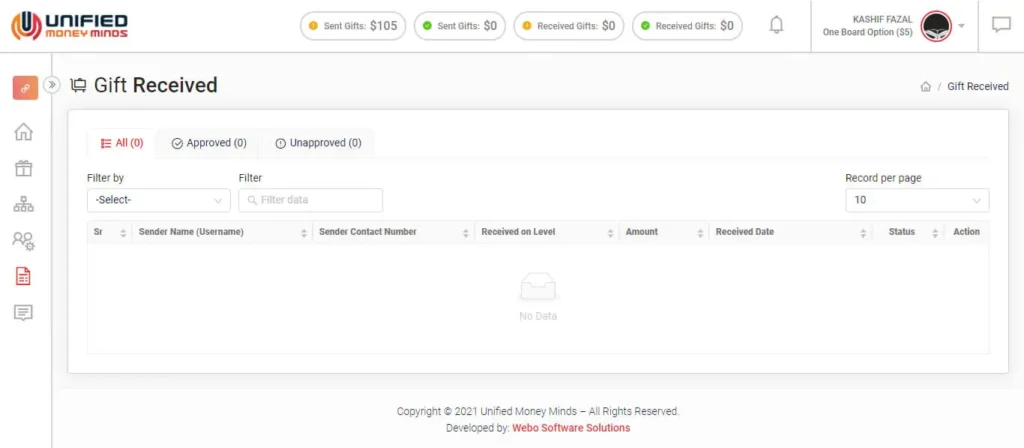Image resolution: width=1024 pixels, height=448 pixels.
Task: Sort by Received Date column header
Action: (x=745, y=232)
